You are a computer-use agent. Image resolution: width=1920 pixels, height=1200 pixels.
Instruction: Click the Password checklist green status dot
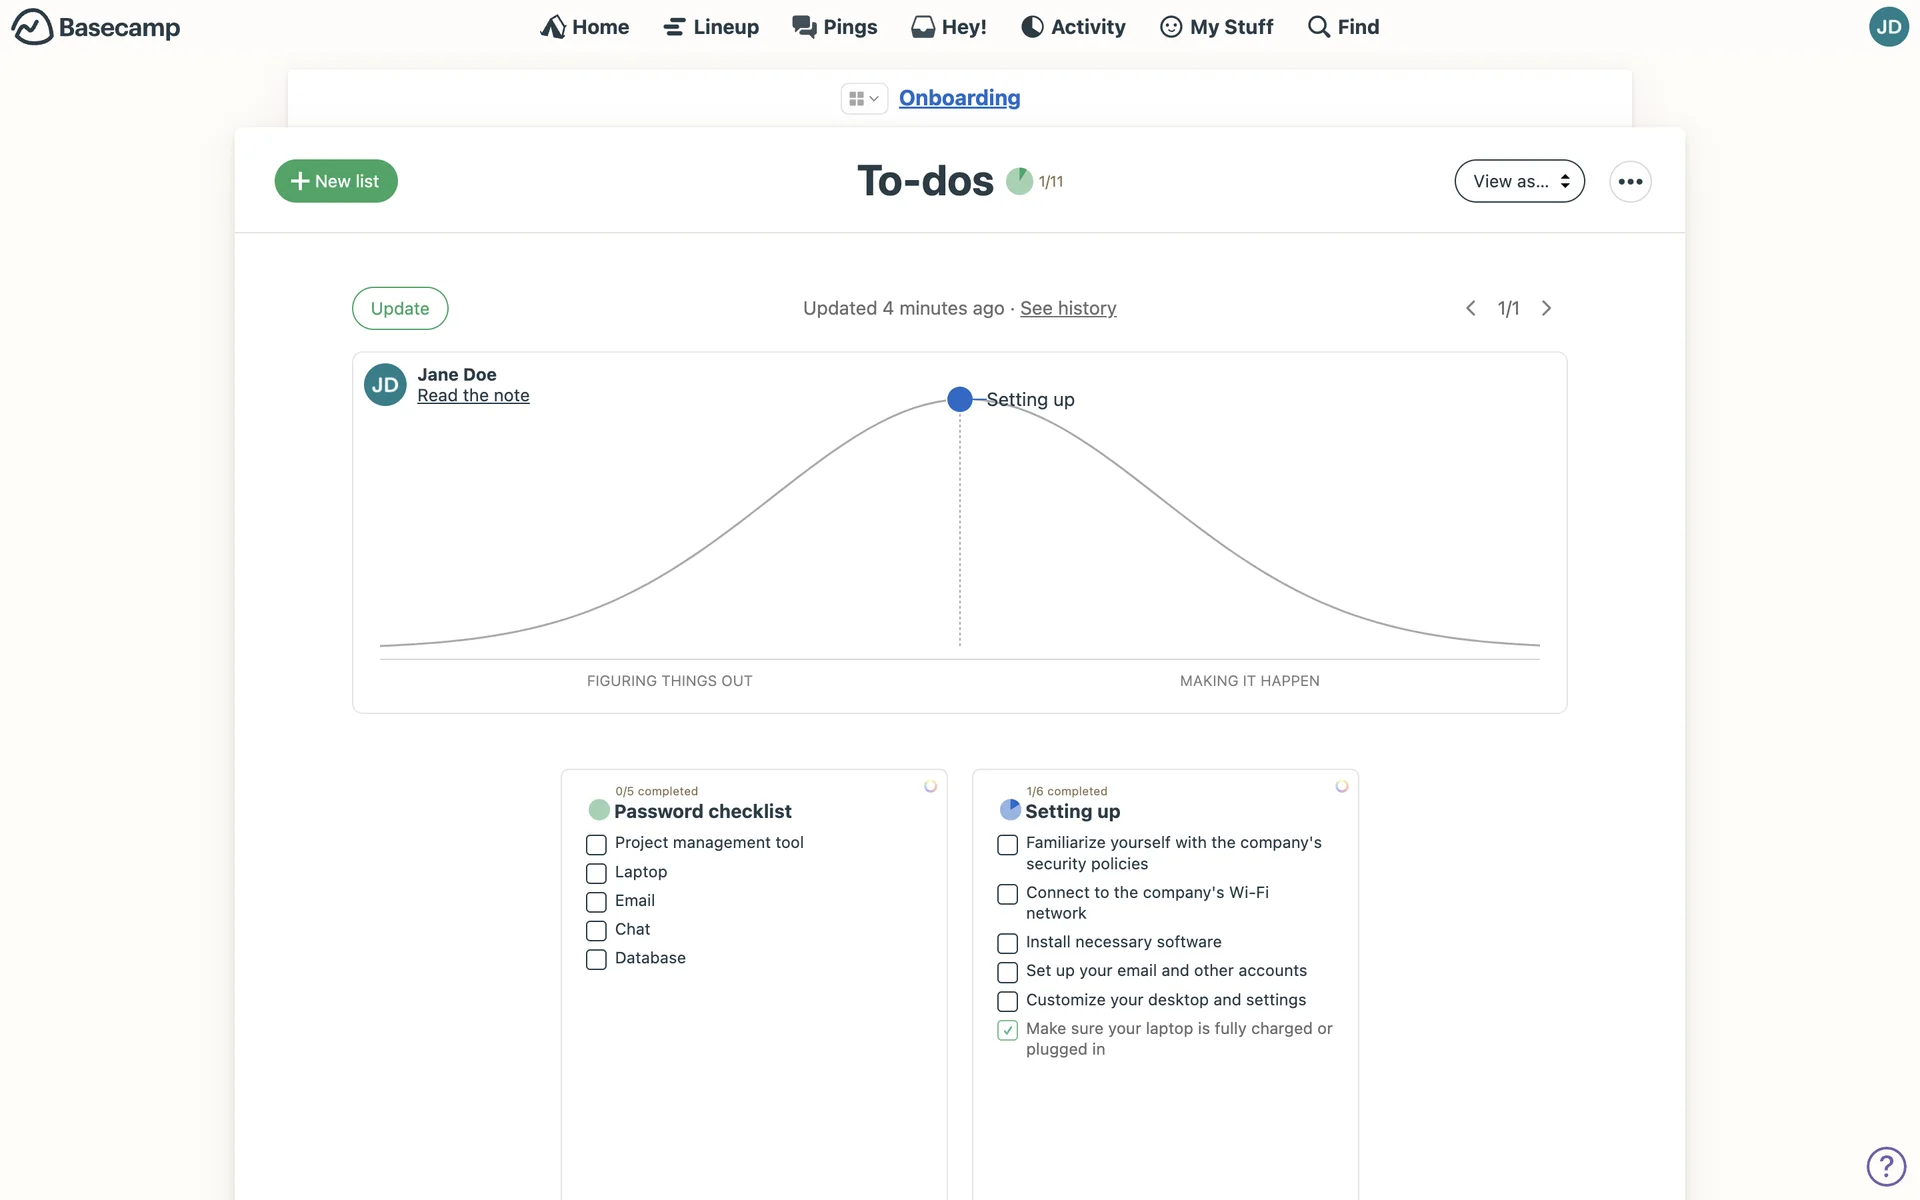[x=599, y=810]
